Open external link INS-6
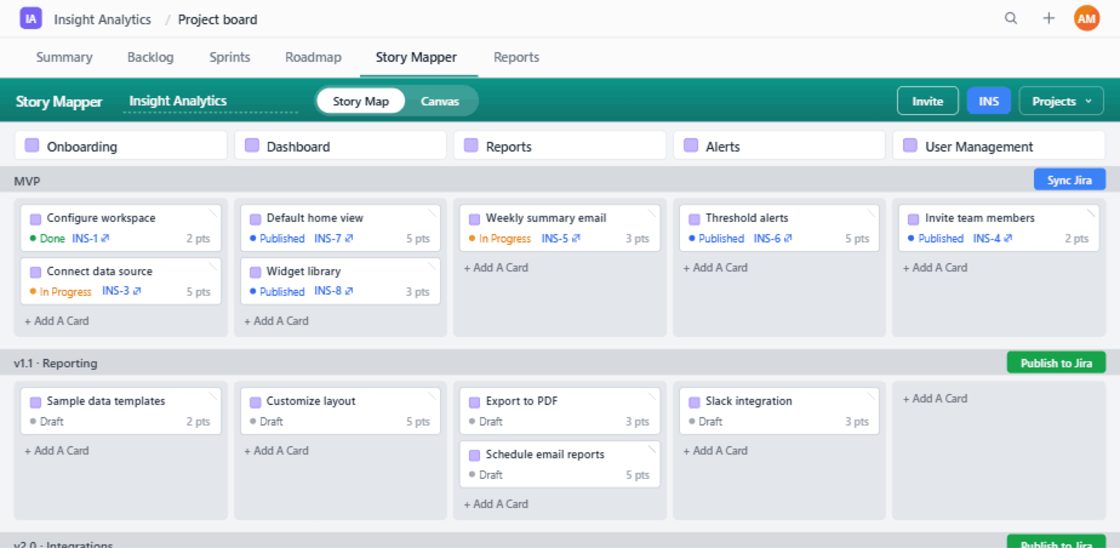This screenshot has height=548, width=1120. tap(773, 239)
